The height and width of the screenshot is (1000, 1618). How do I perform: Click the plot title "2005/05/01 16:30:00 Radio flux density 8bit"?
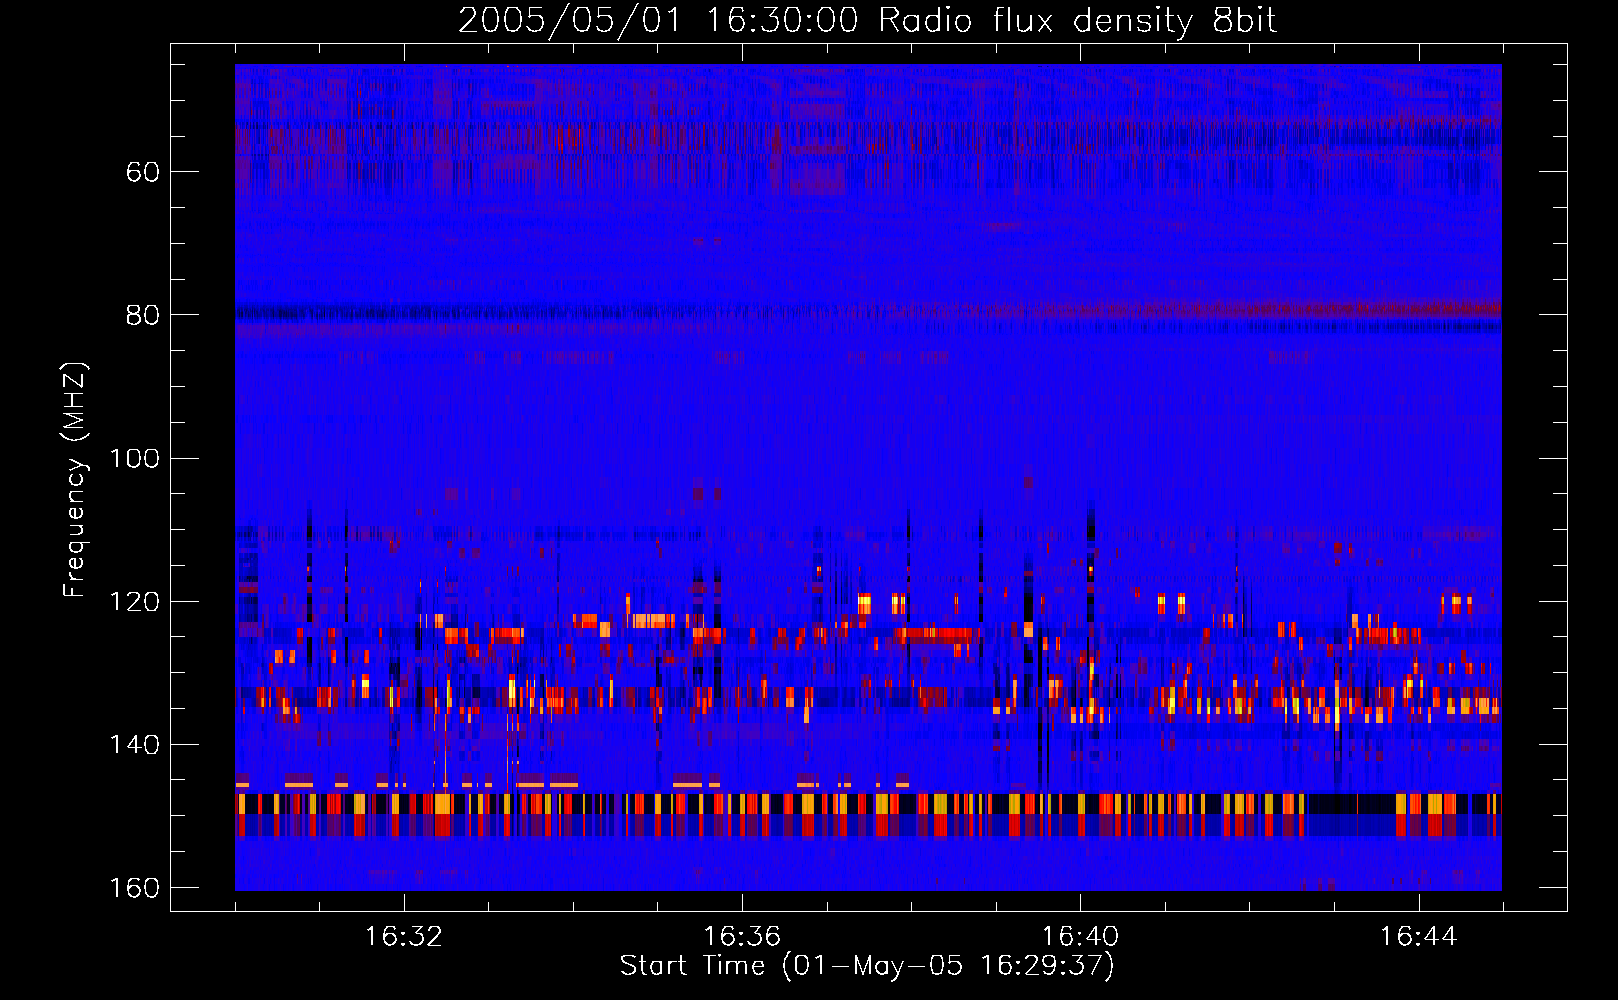click(x=867, y=21)
